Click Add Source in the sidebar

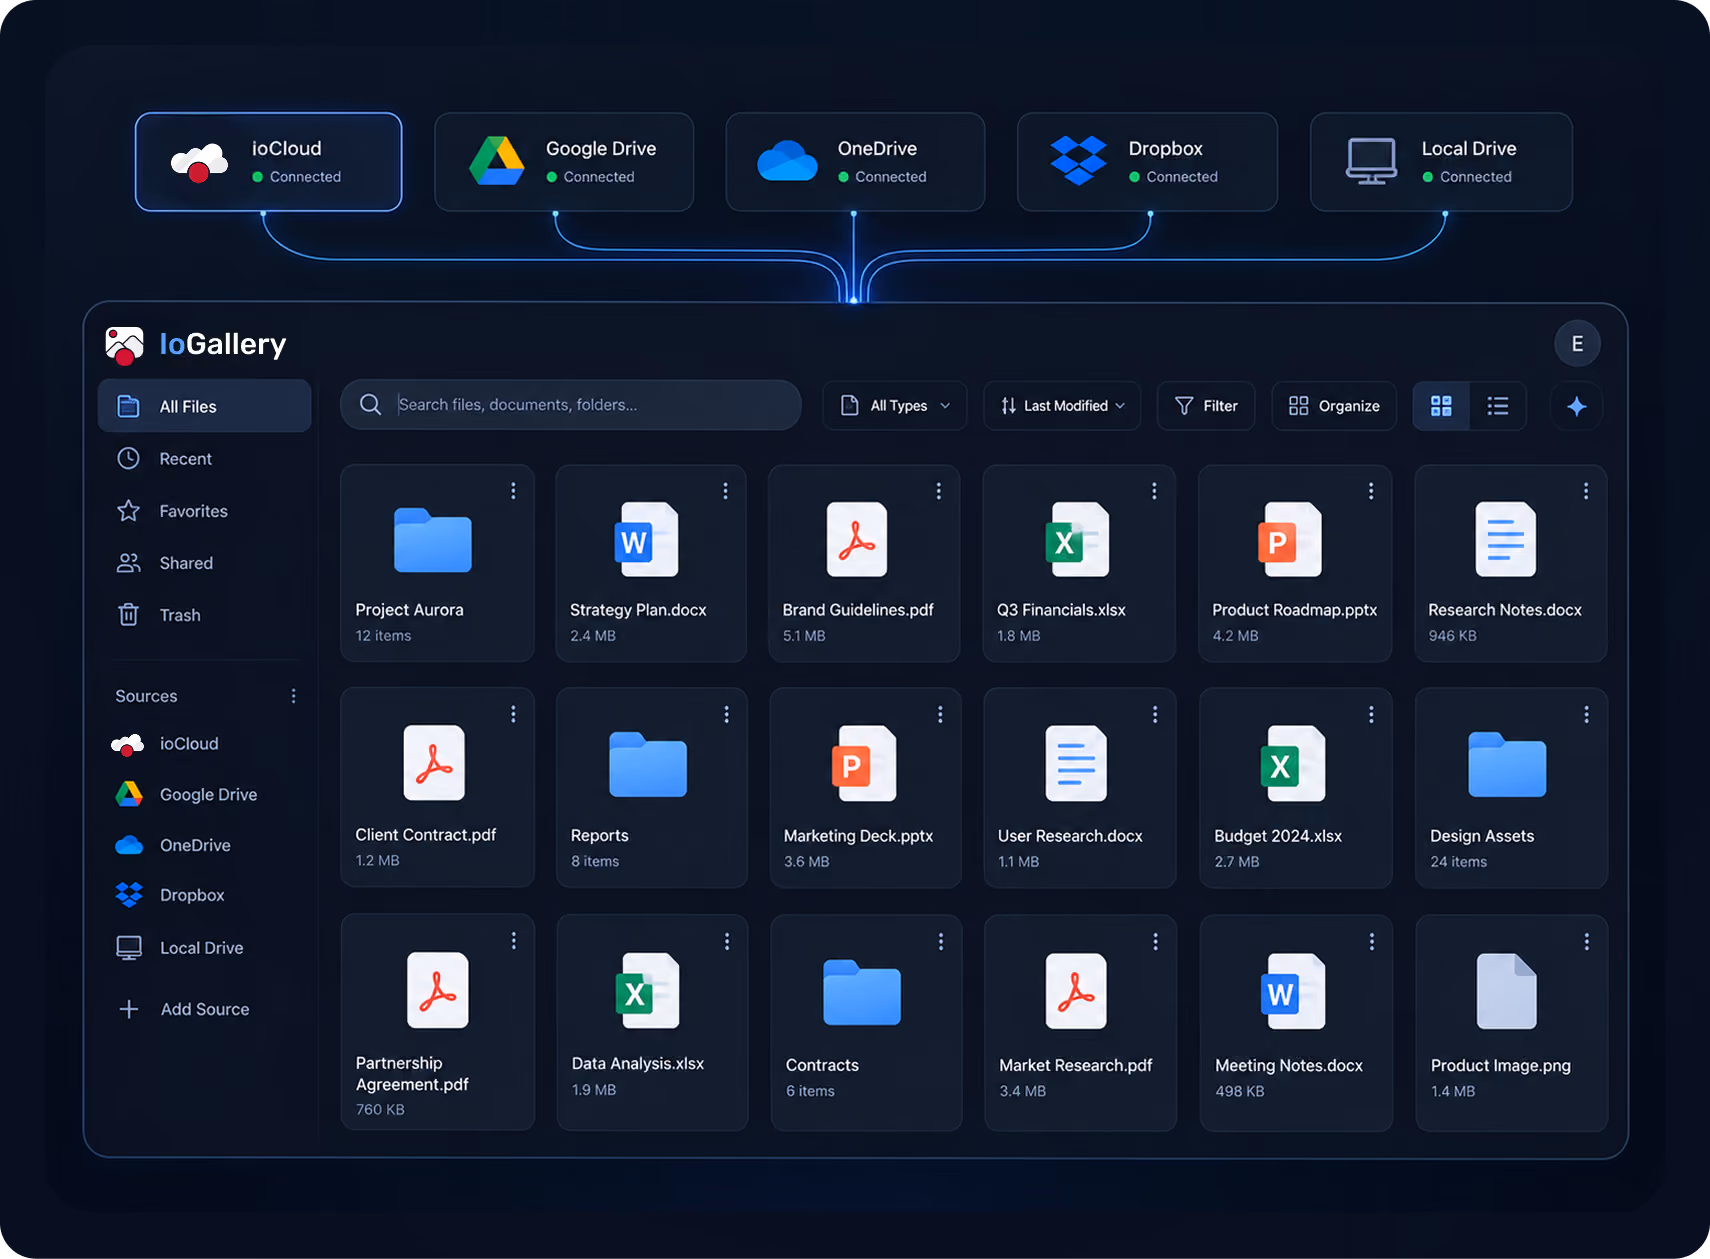184,1009
